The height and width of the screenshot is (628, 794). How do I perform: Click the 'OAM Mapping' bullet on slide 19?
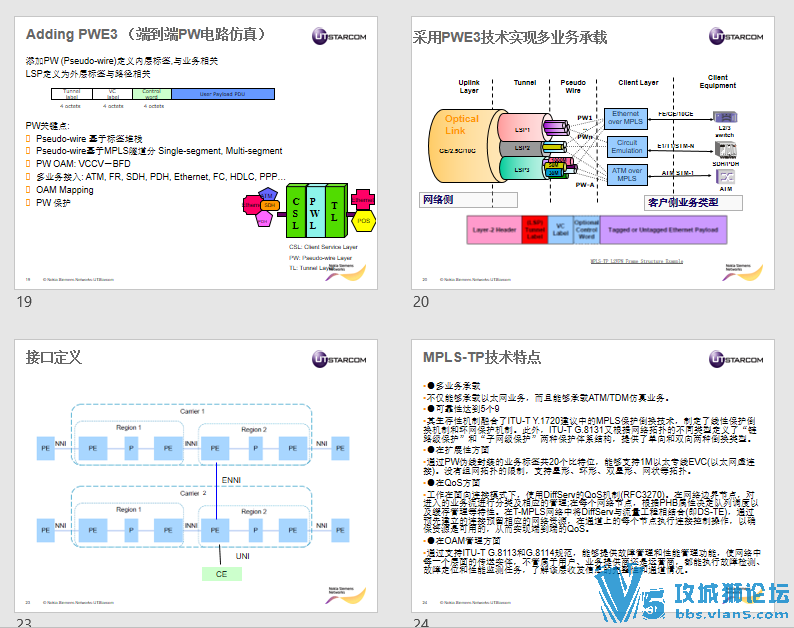(x=65, y=190)
